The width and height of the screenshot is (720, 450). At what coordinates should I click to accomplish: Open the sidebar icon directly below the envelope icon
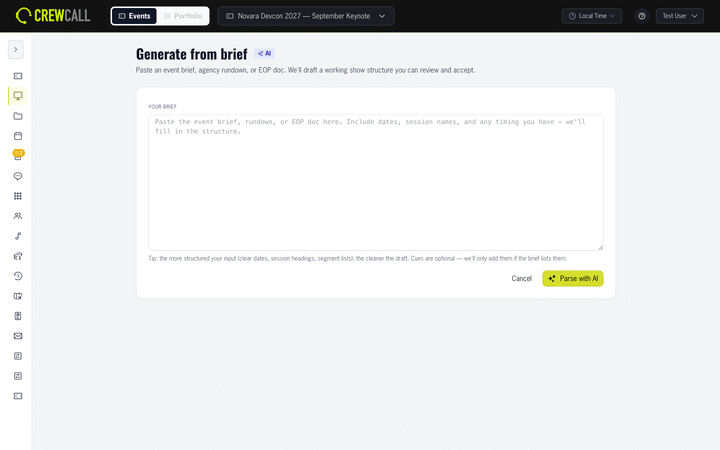click(18, 356)
